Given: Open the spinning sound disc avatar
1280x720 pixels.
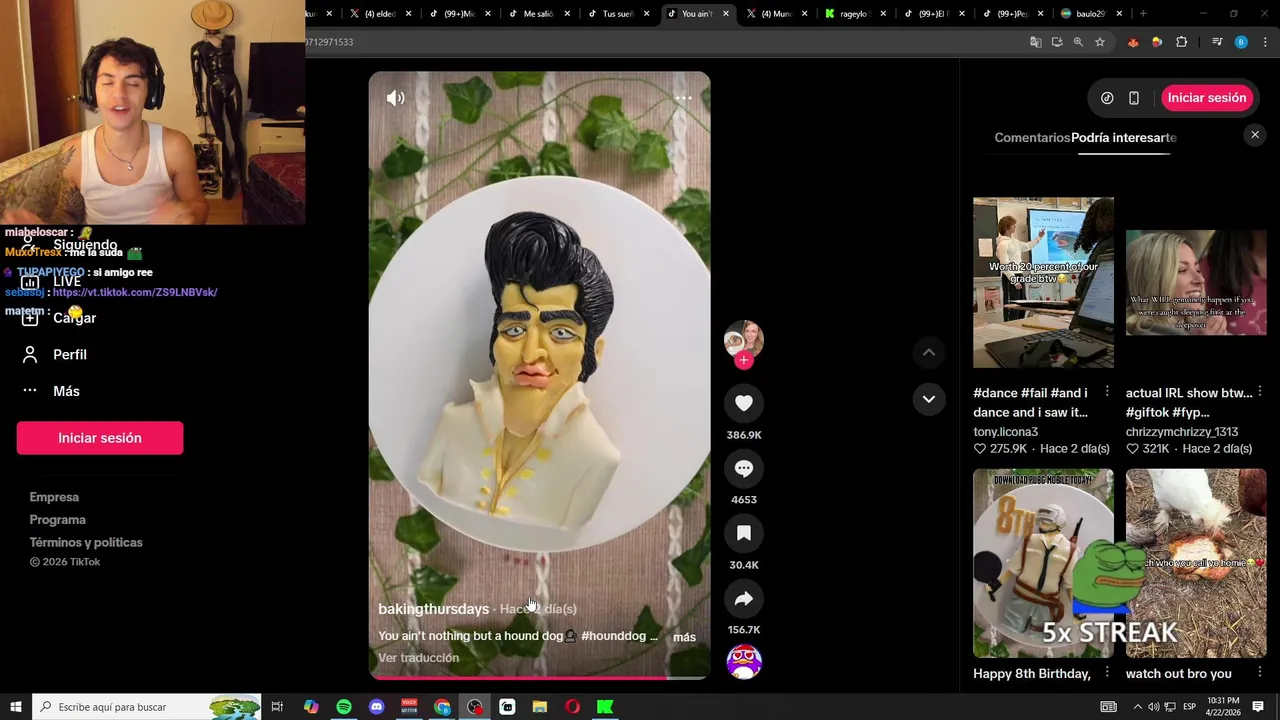Looking at the screenshot, I should pos(744,662).
